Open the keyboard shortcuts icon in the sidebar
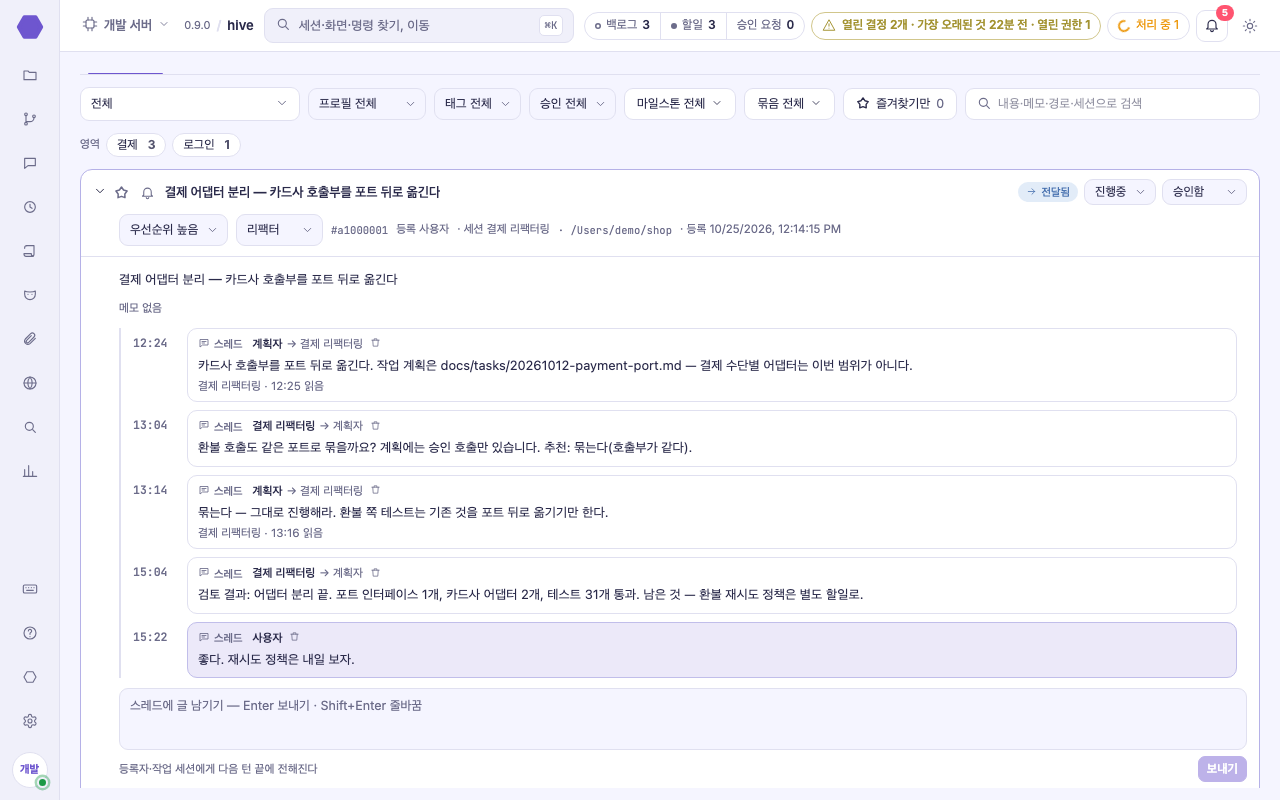Image resolution: width=1280 pixels, height=800 pixels. click(30, 589)
